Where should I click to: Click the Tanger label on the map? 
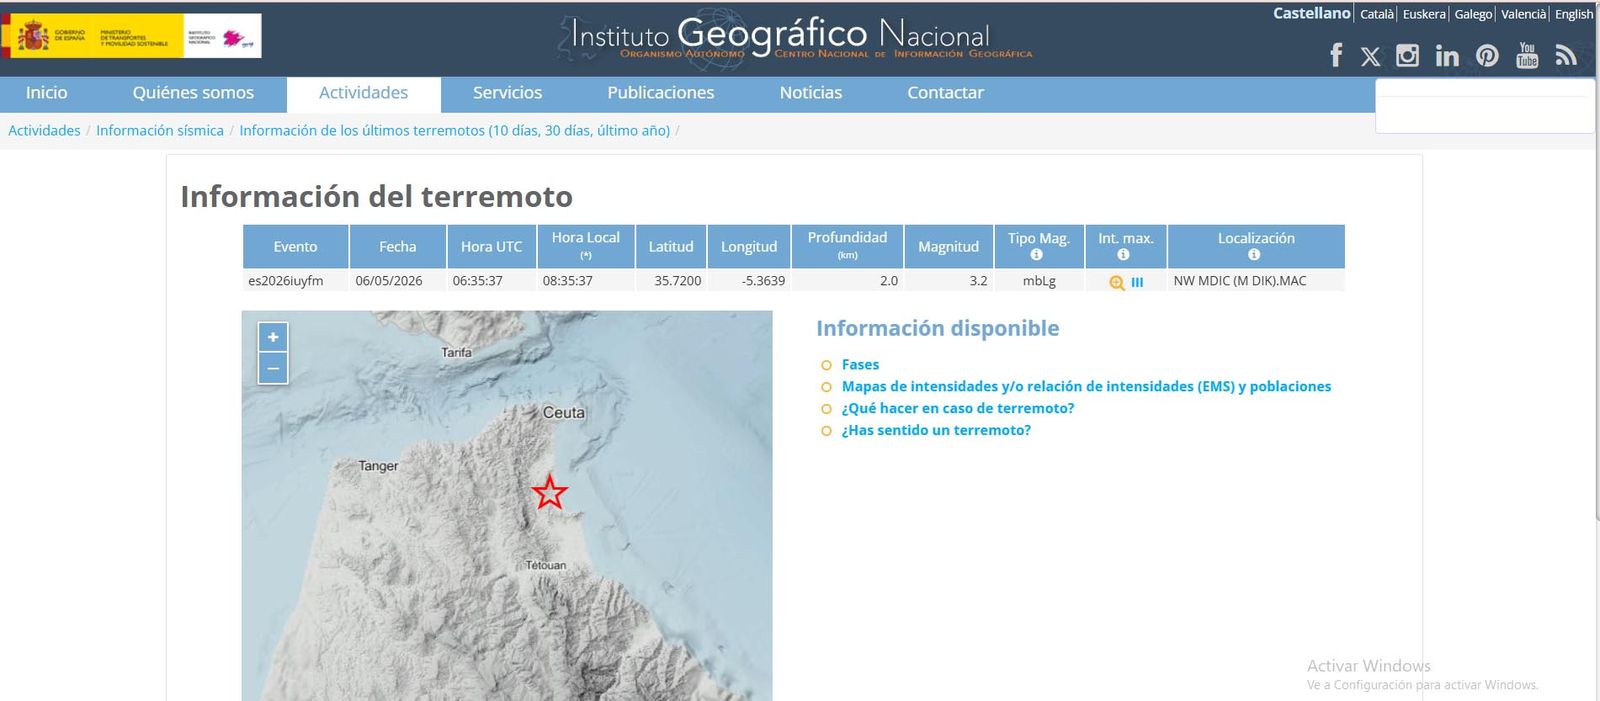point(378,466)
